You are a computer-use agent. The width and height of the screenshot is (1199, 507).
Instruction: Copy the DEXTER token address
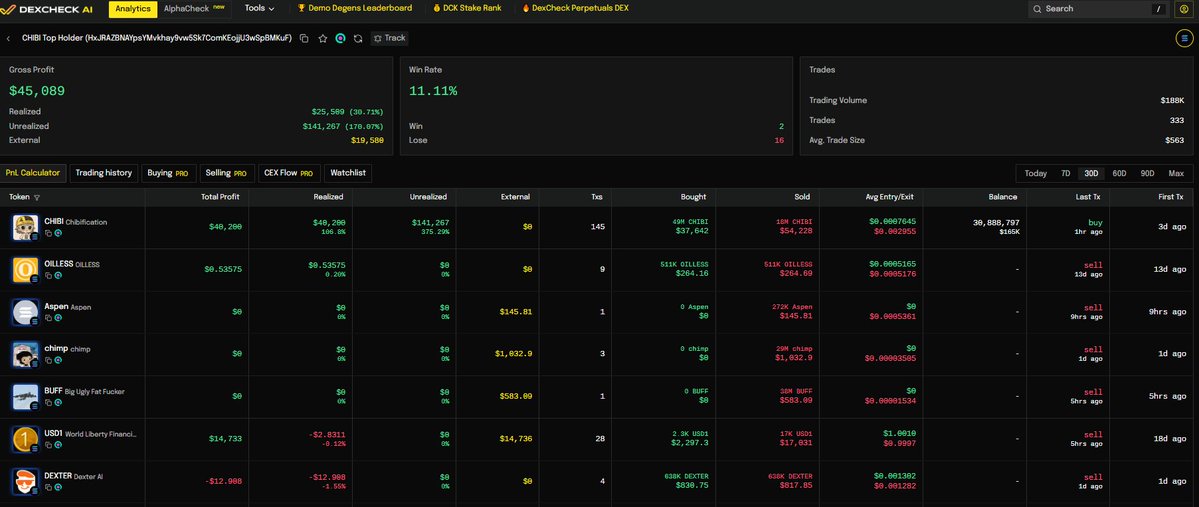[48, 487]
